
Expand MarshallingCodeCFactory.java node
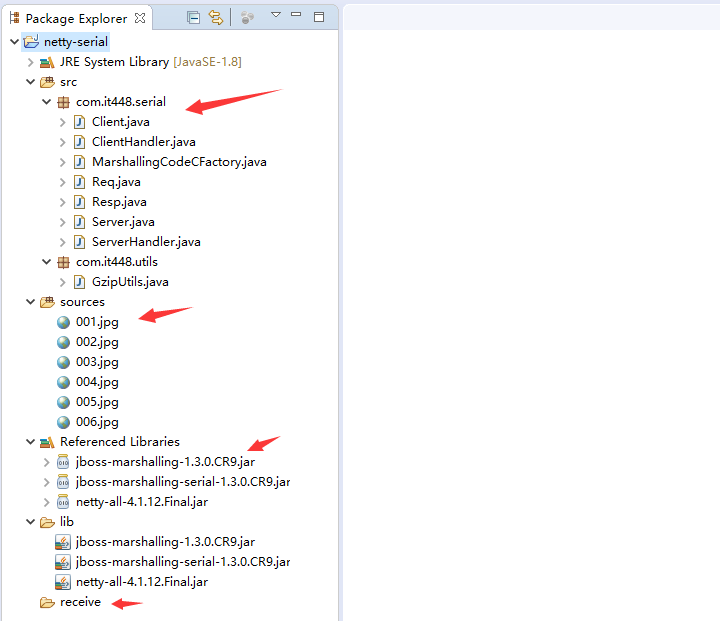point(62,162)
